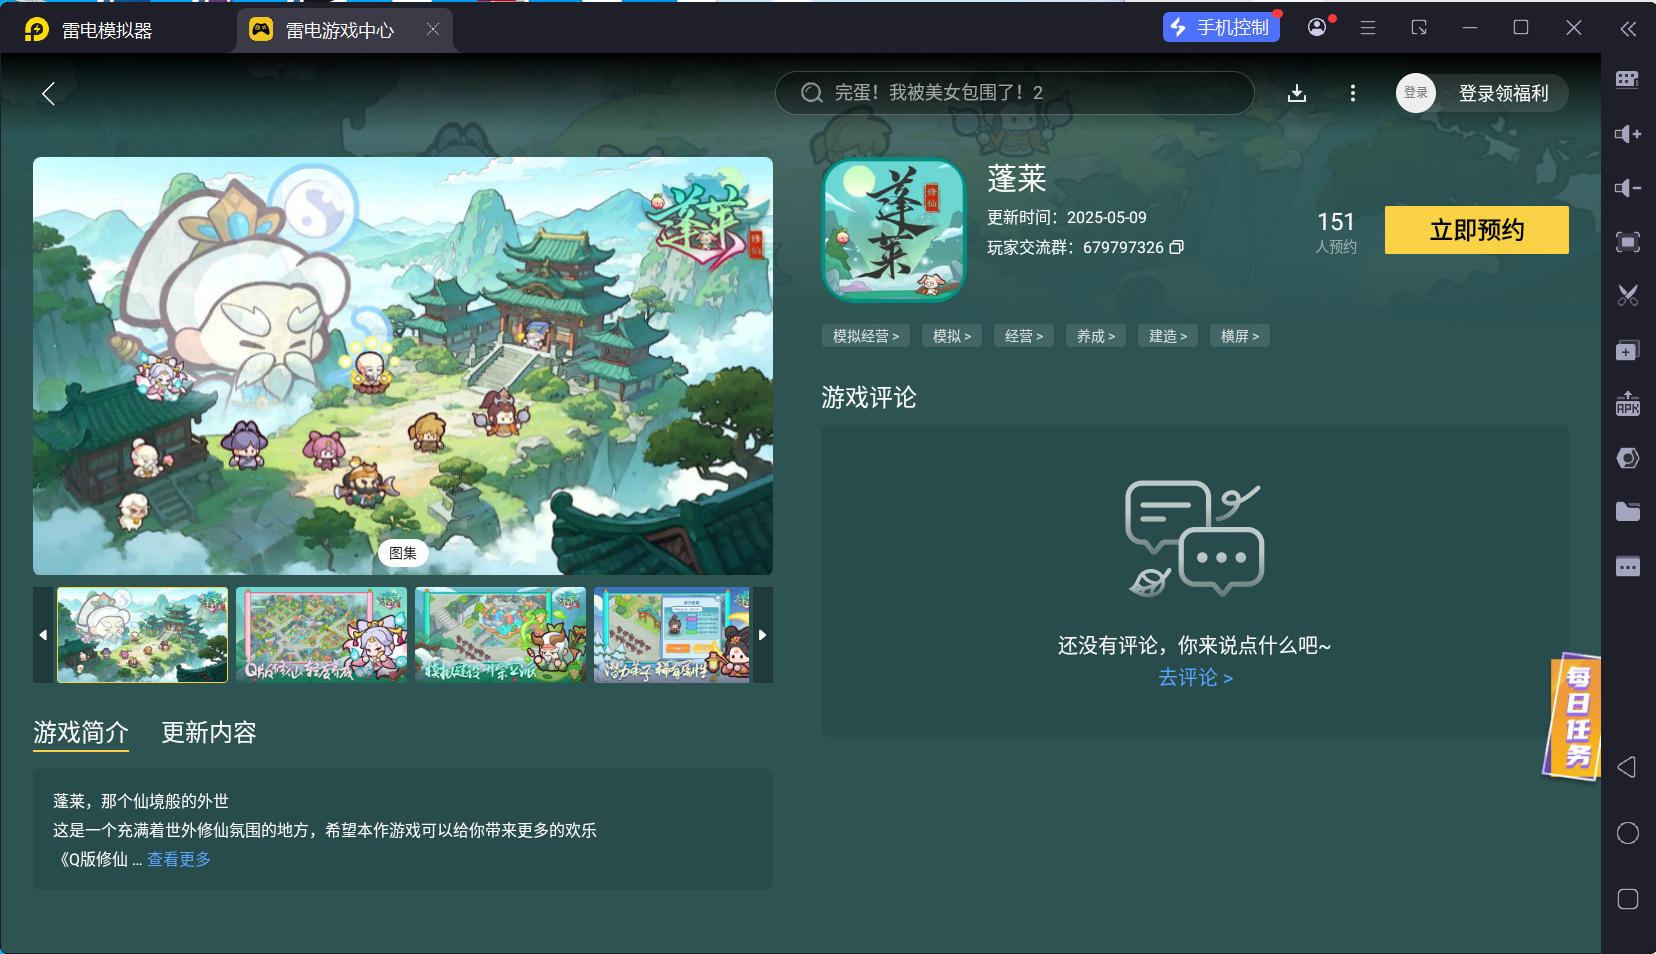Collapse the right sidebar with double-arrow icon

click(1628, 29)
